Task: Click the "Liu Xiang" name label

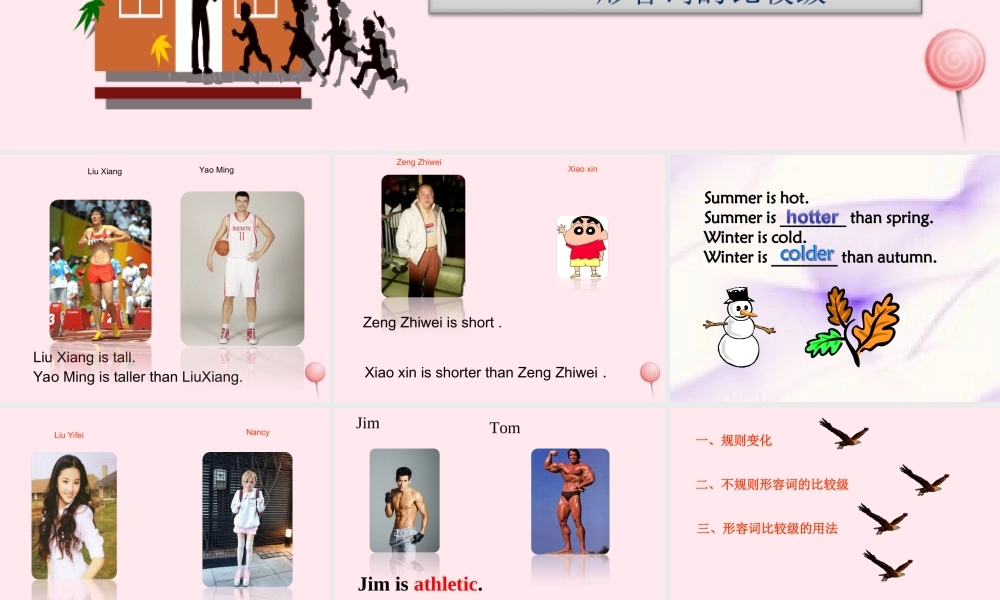Action: (105, 172)
